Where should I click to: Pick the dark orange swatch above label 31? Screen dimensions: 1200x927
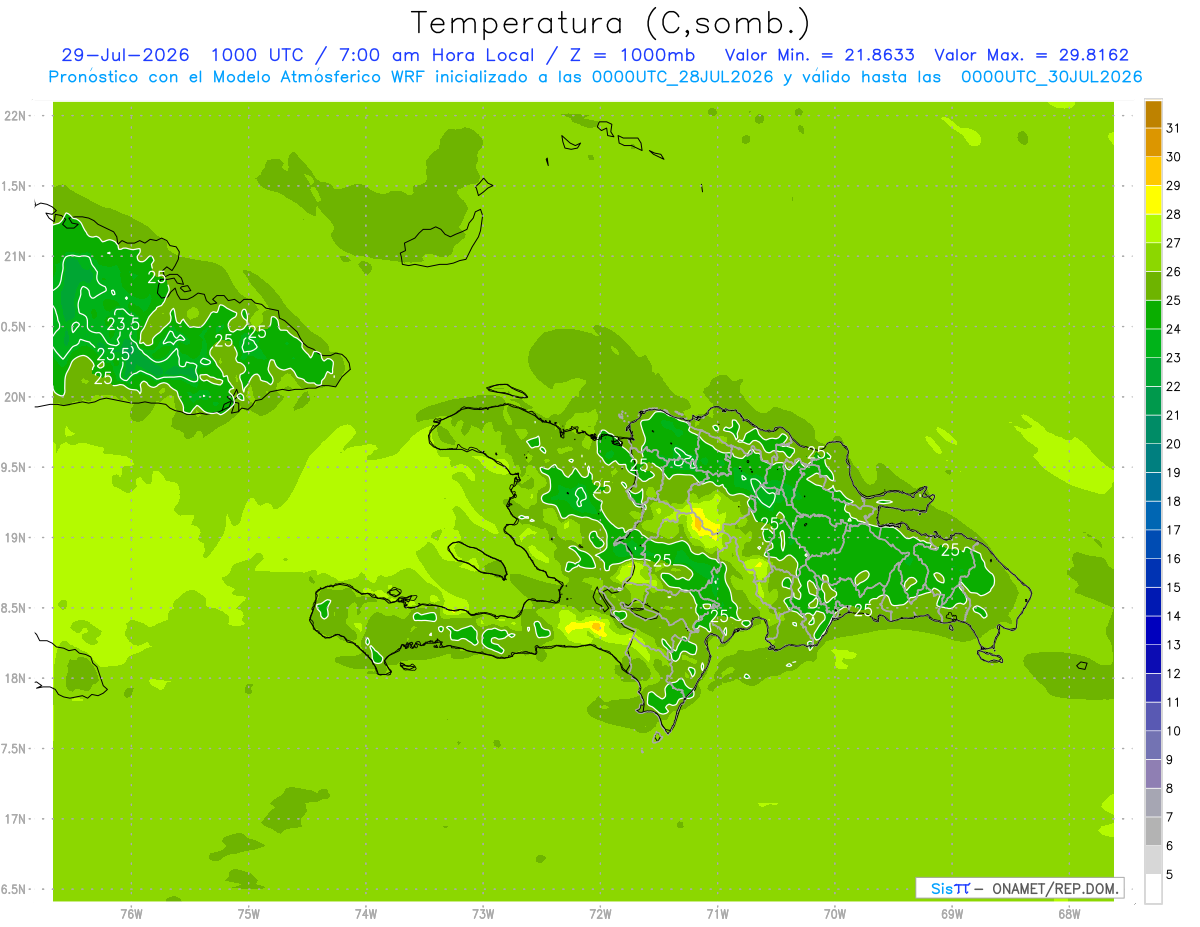pos(1153,114)
